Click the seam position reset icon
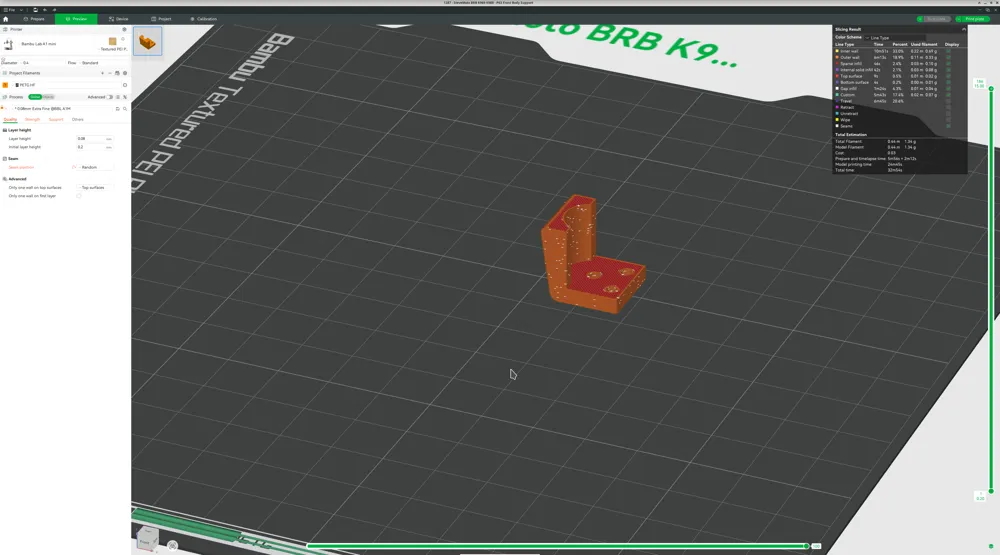Image resolution: width=1000 pixels, height=555 pixels. pyautogui.click(x=74, y=167)
